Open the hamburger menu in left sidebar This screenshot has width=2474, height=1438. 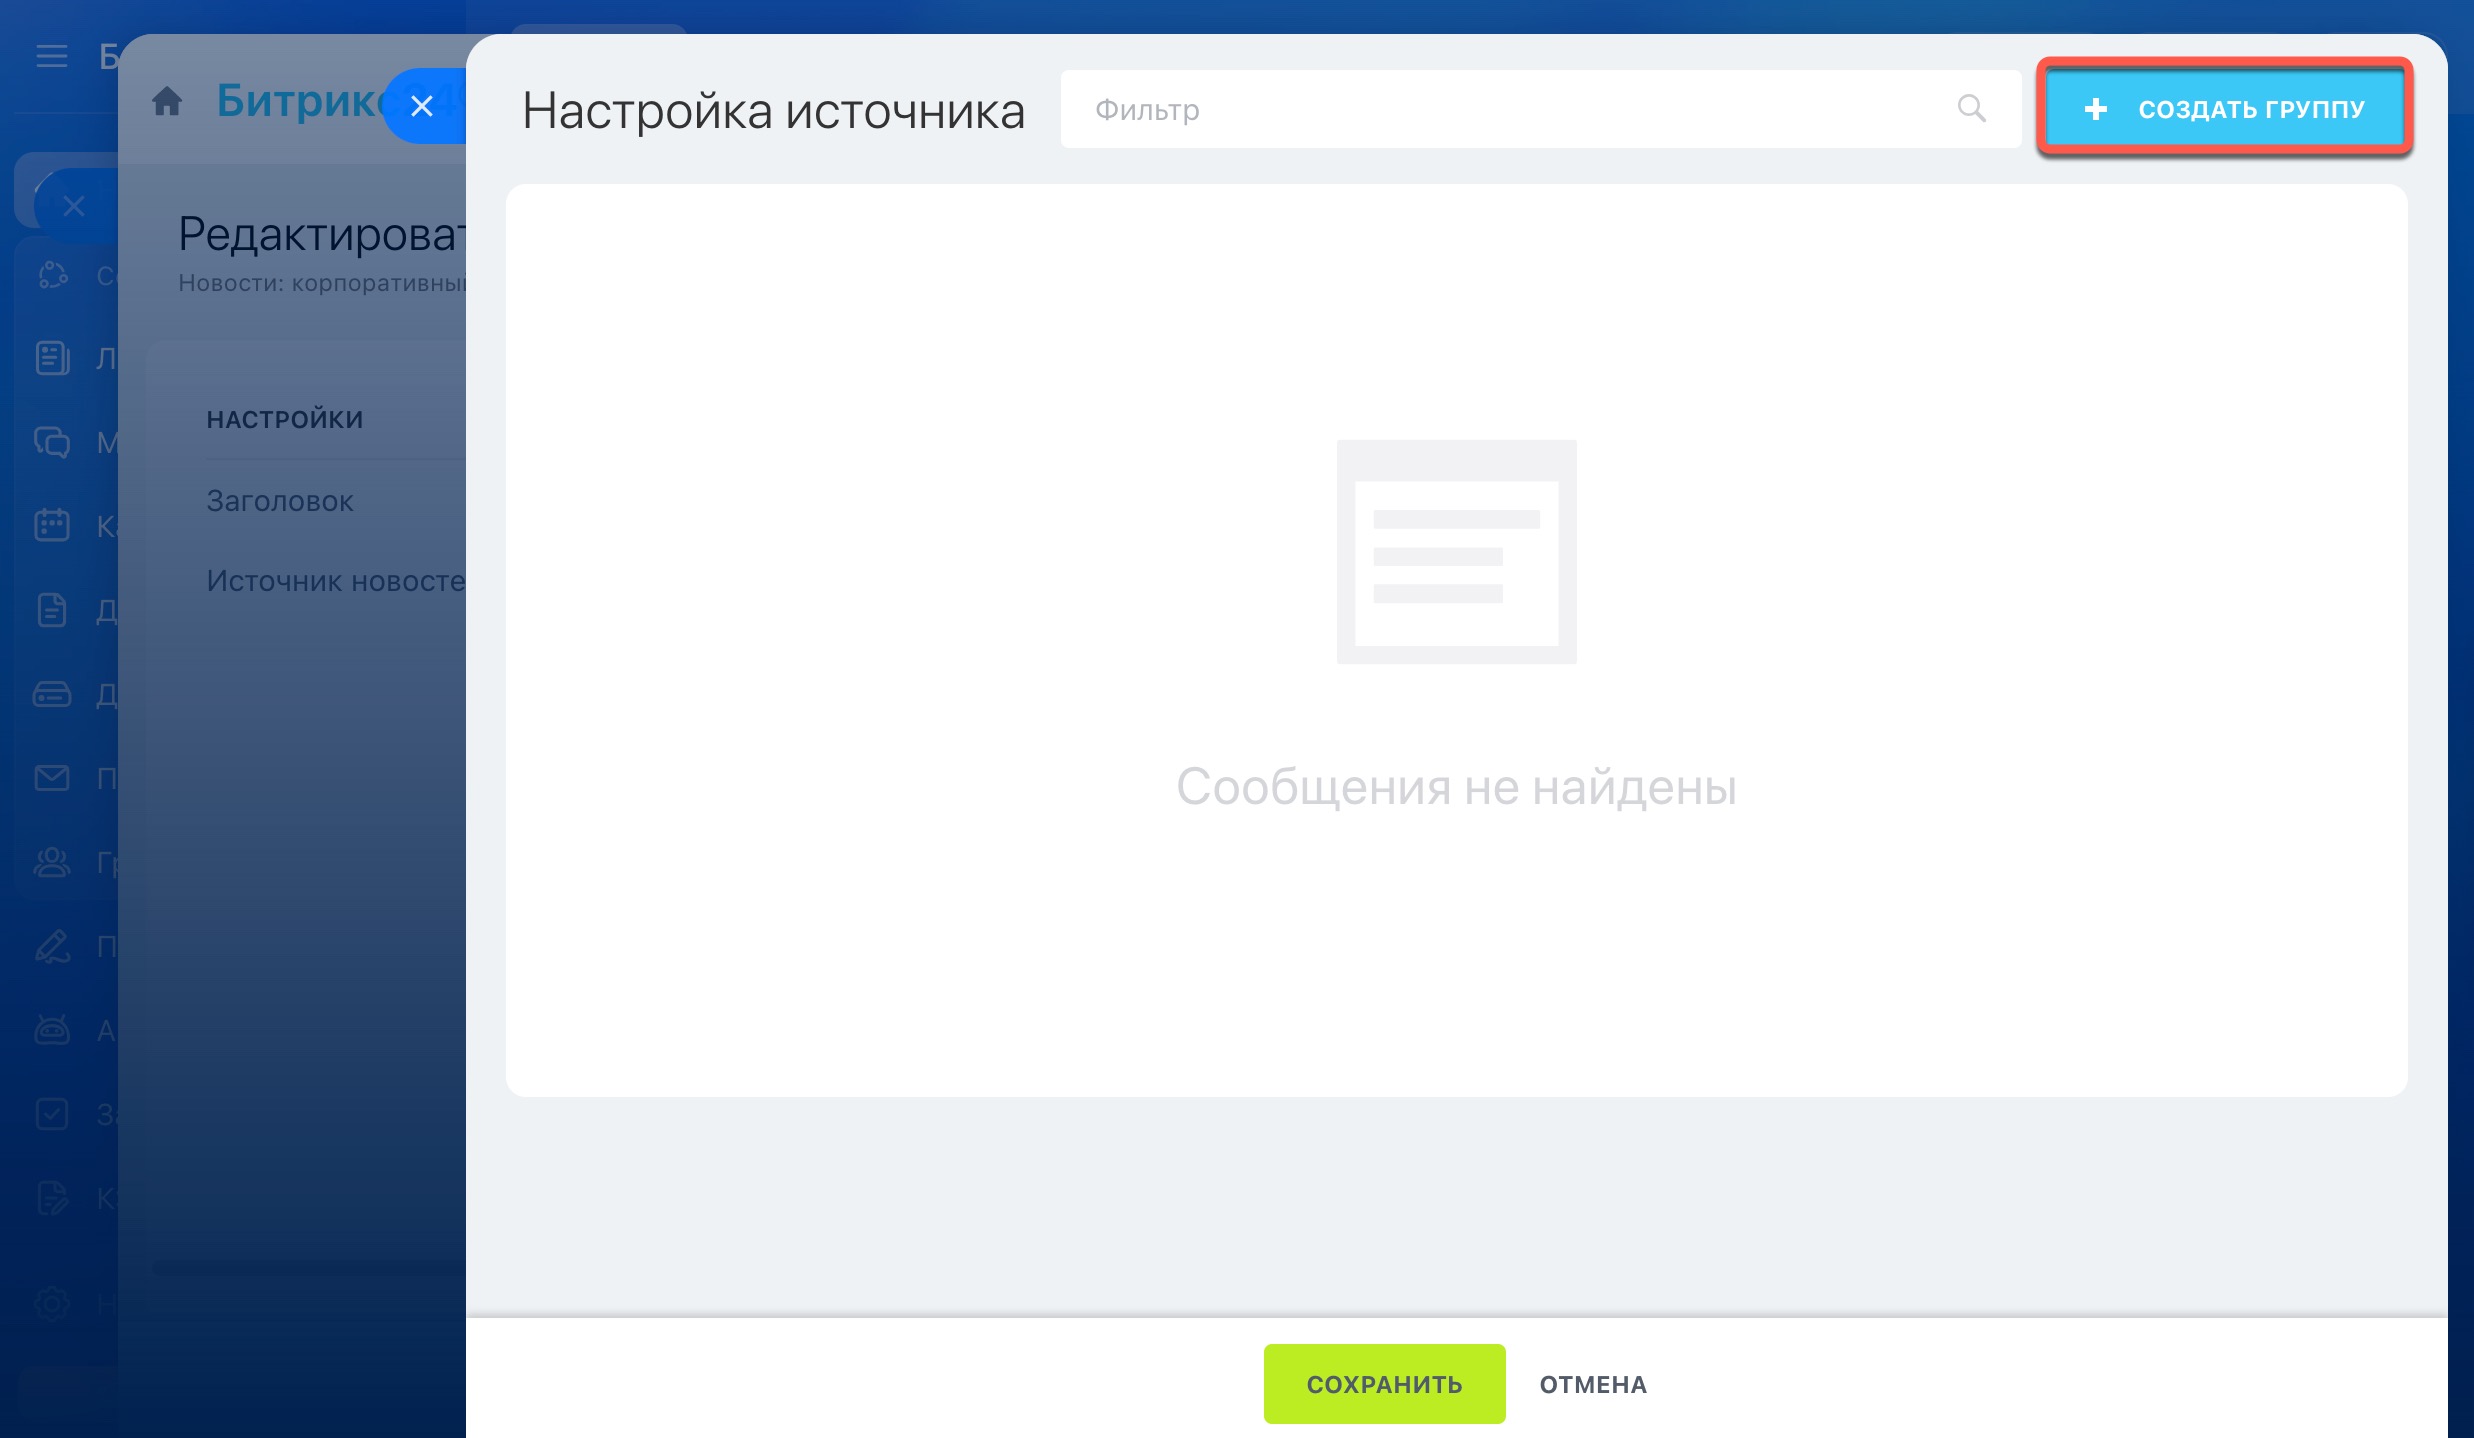(x=52, y=55)
